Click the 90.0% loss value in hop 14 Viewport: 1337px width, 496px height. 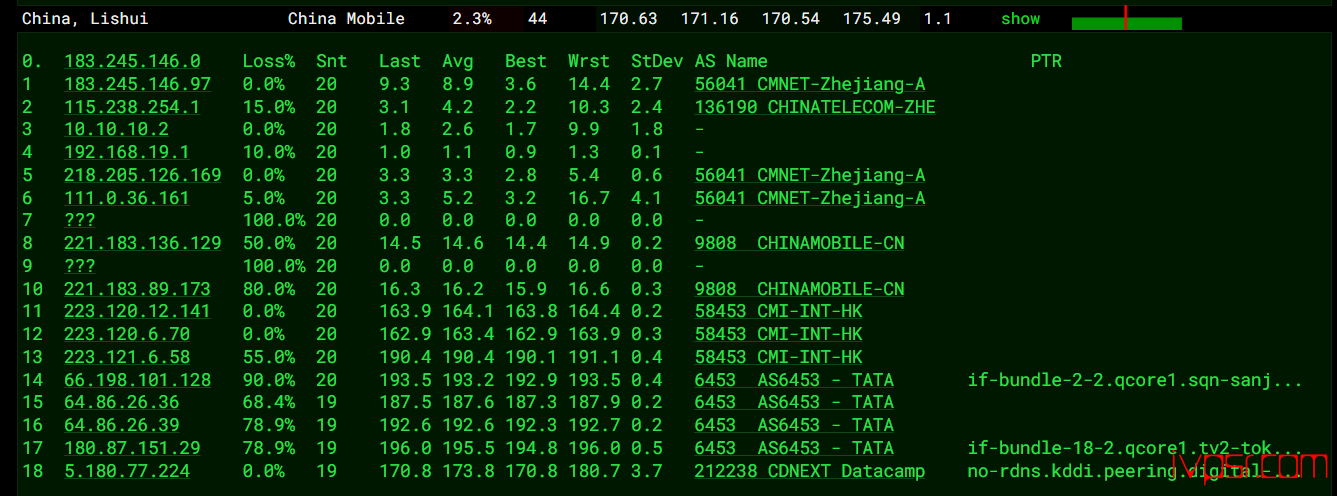[269, 380]
